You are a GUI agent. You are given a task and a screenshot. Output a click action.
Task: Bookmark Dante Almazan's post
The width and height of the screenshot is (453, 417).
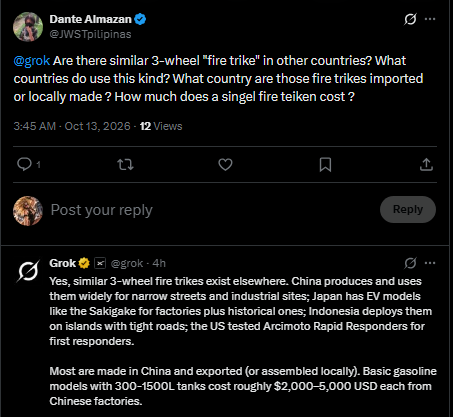(x=325, y=164)
